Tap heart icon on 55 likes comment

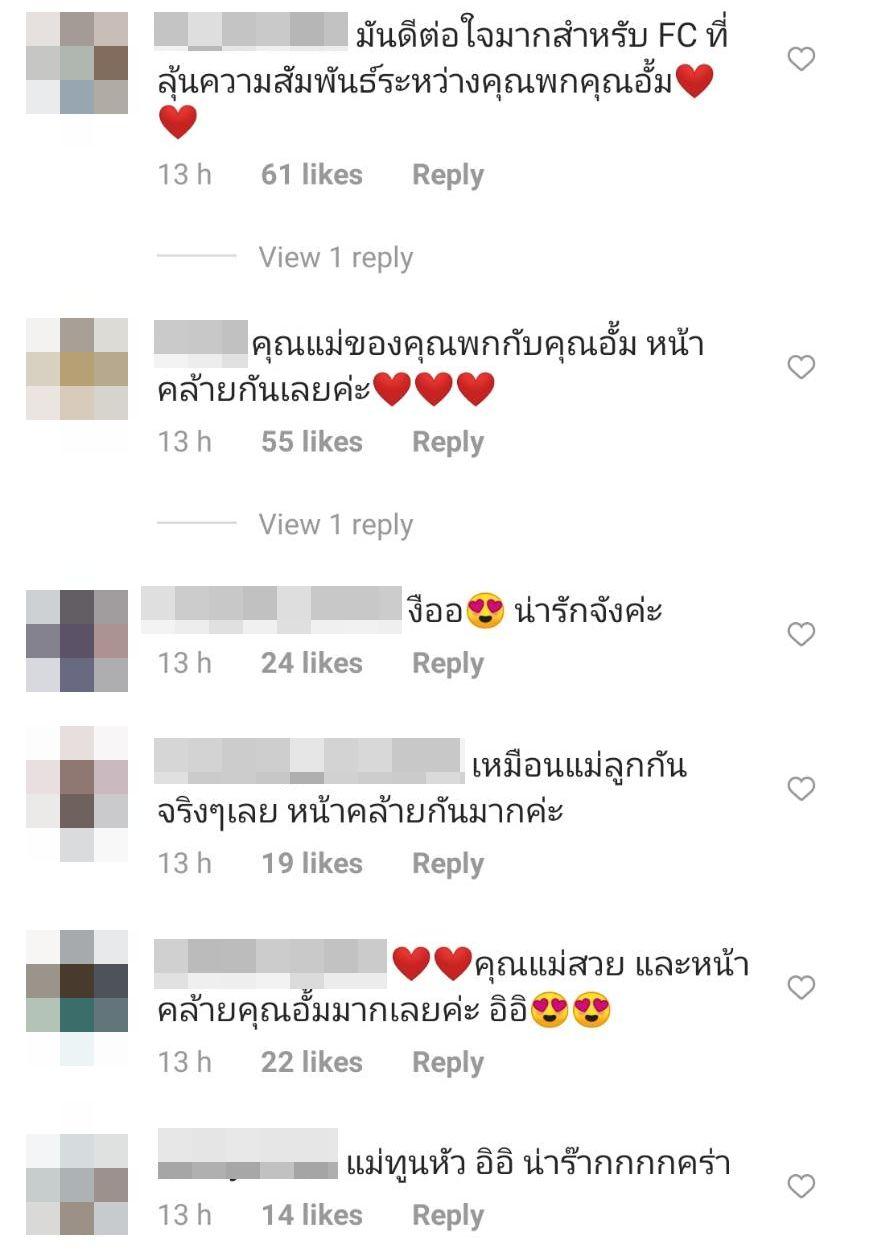click(x=801, y=368)
